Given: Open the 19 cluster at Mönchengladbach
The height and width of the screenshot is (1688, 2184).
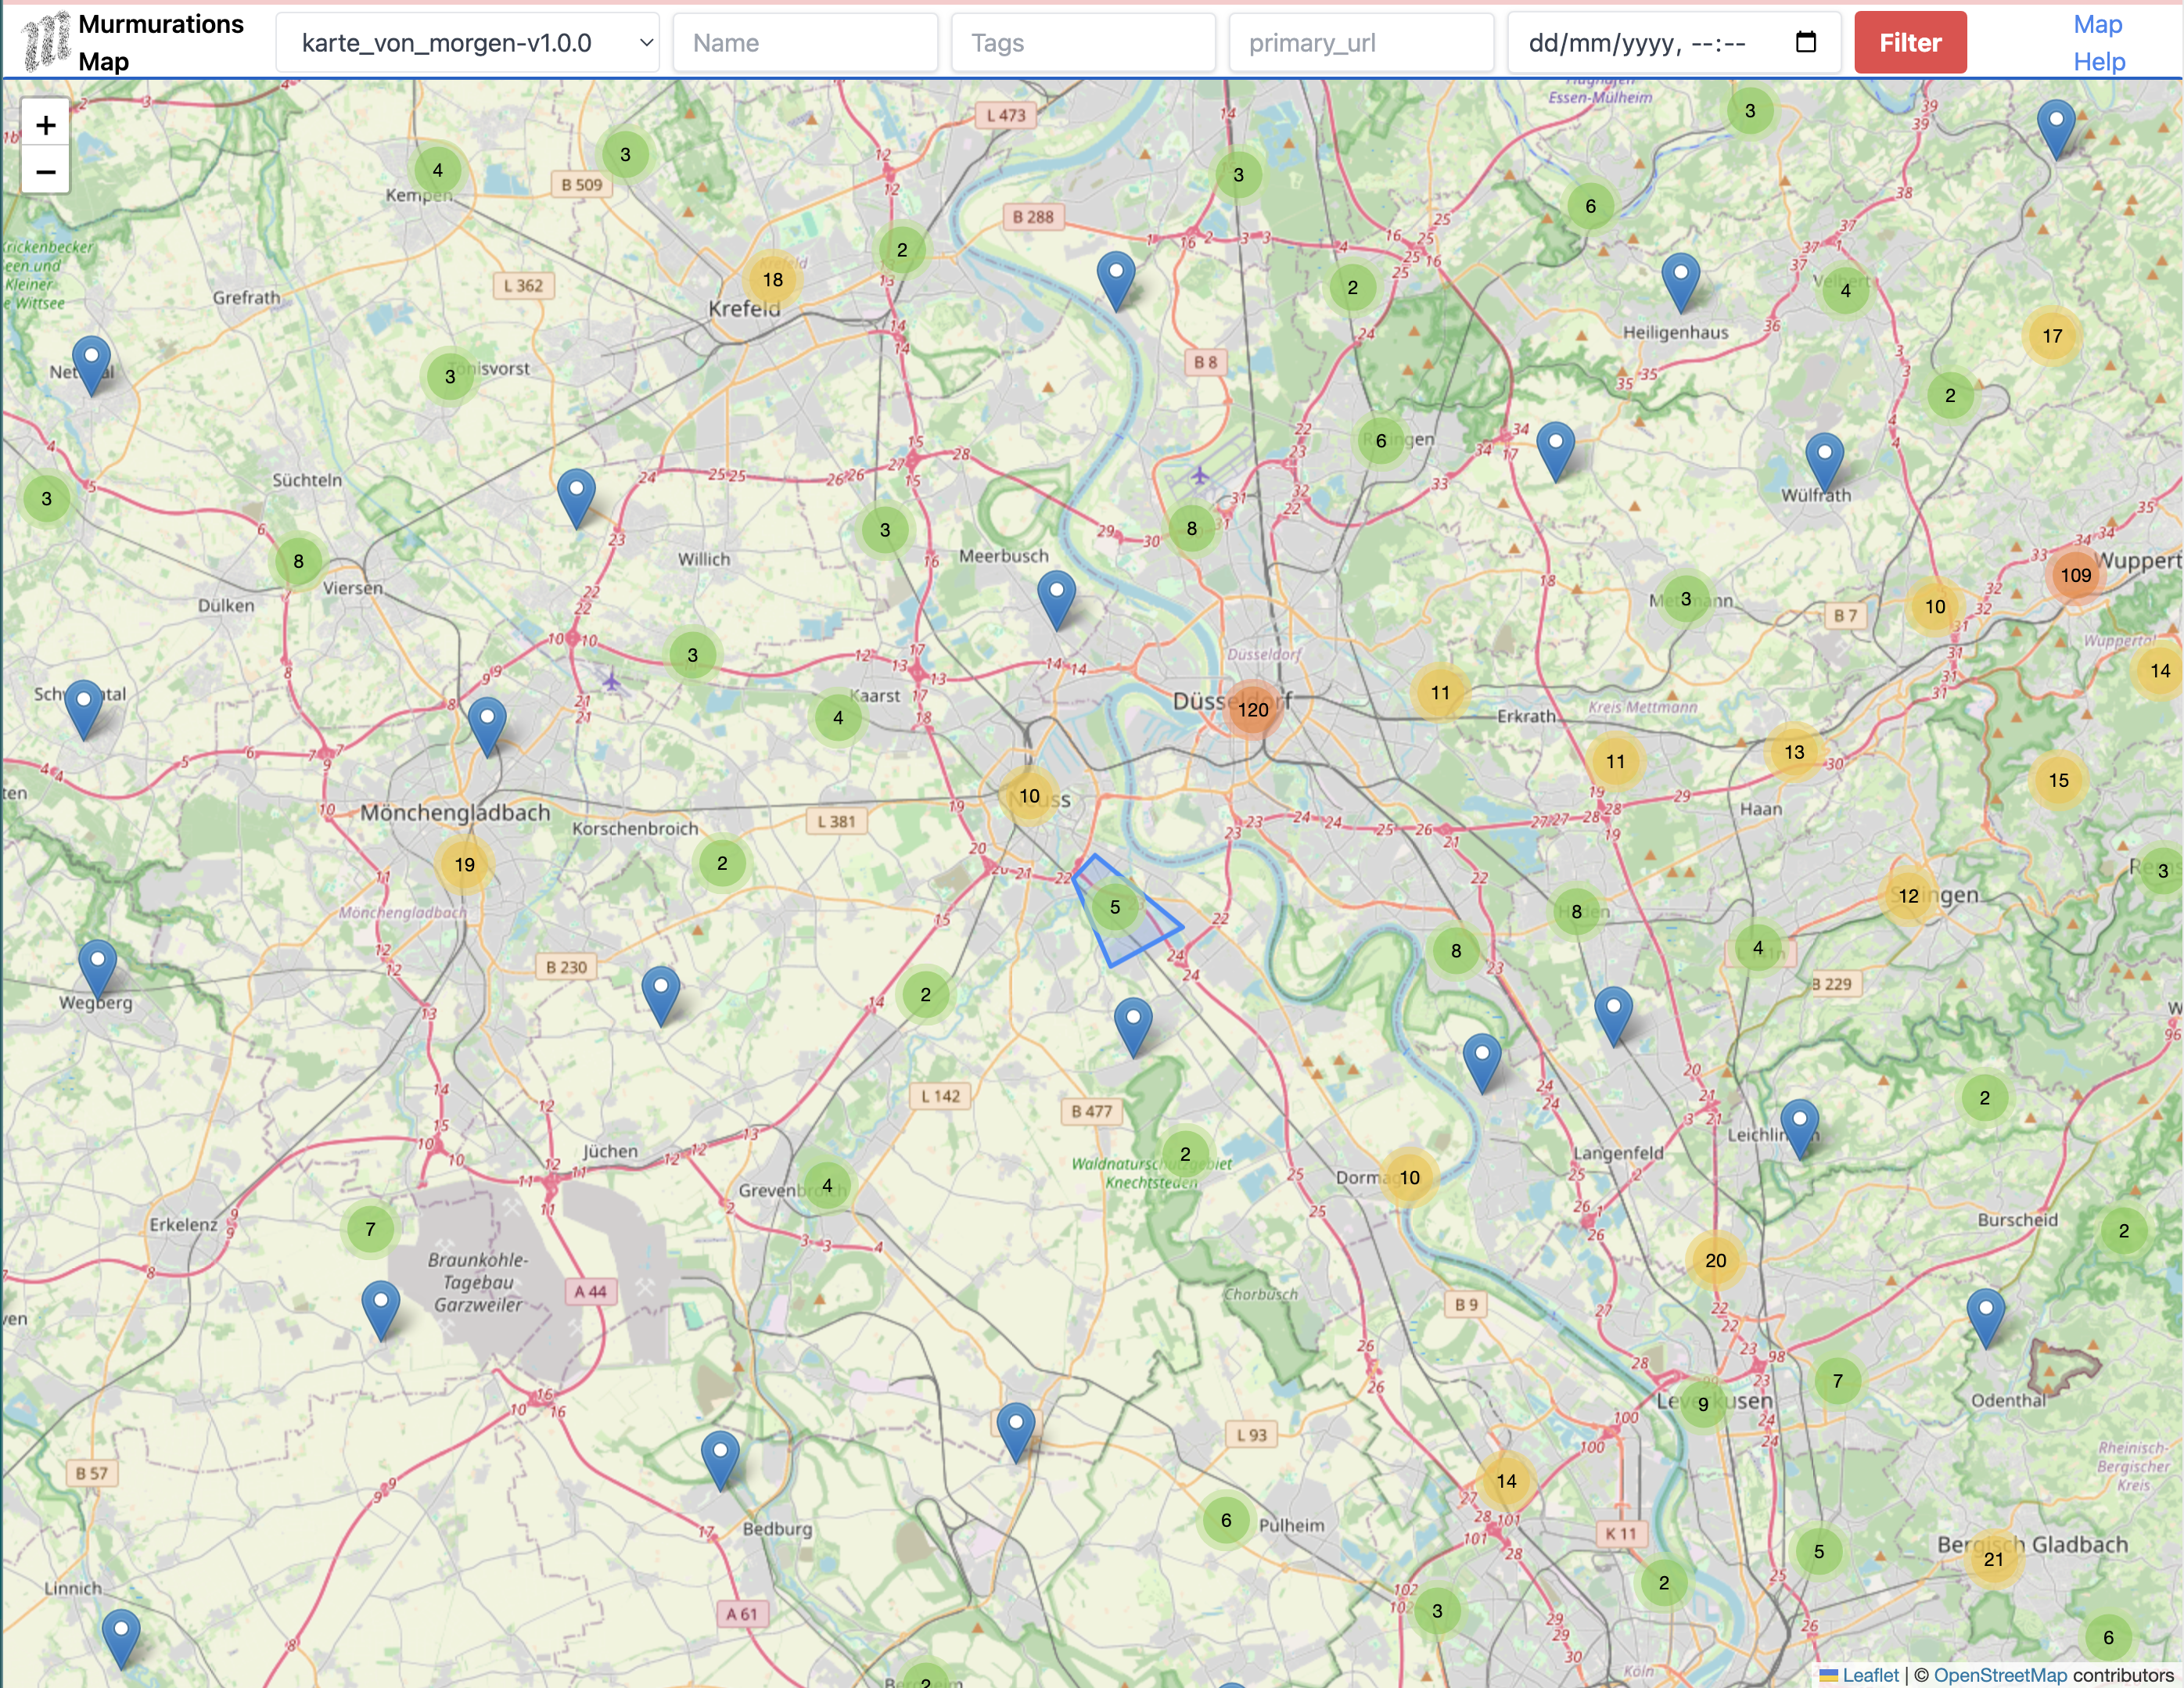Looking at the screenshot, I should 464,864.
